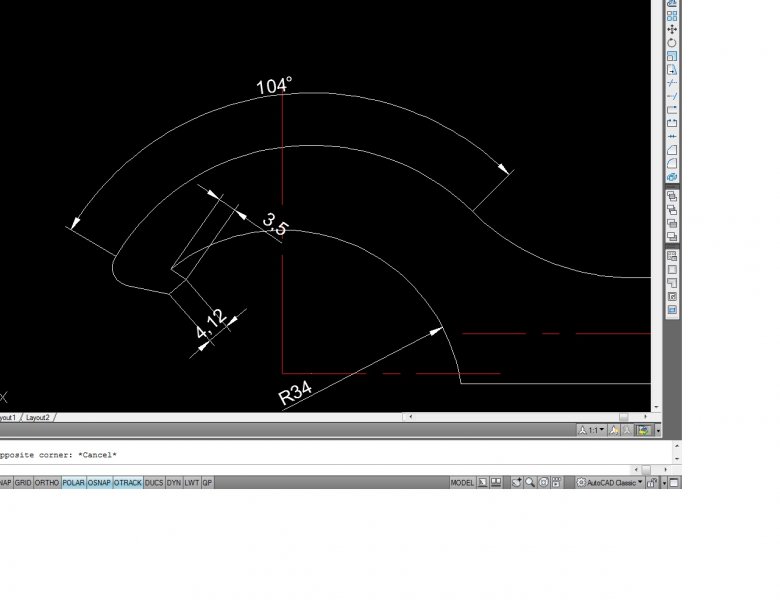Open the Display Viewports Dialog icon
780x600 pixels.
(672, 256)
